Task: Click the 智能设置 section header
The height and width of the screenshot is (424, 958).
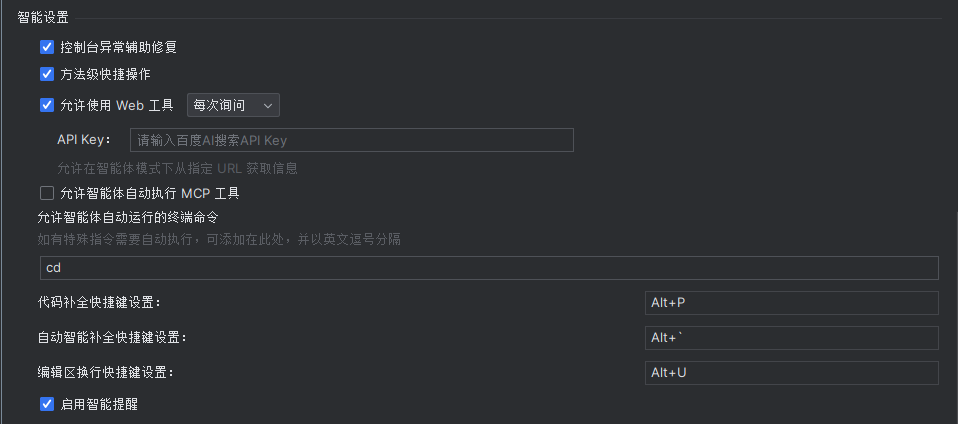Action: tap(43, 18)
